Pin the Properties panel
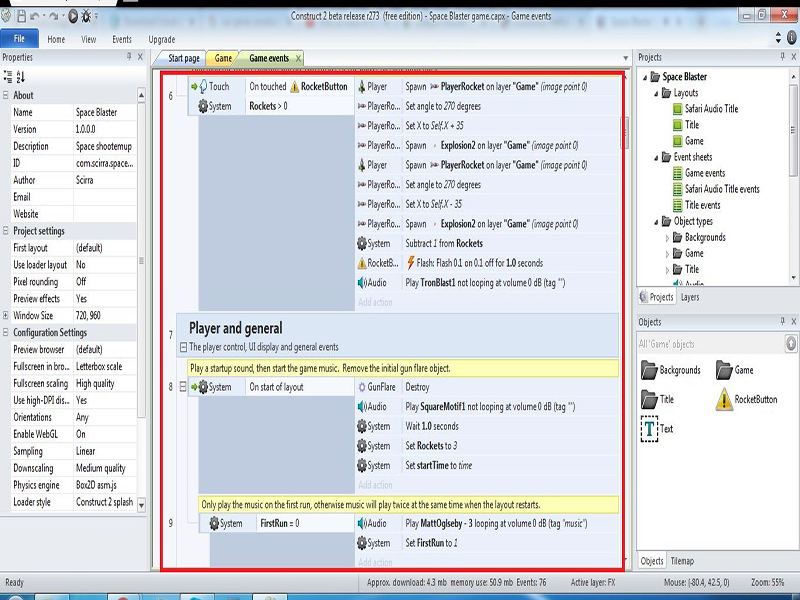Viewport: 800px width, 600px height. coord(129,57)
